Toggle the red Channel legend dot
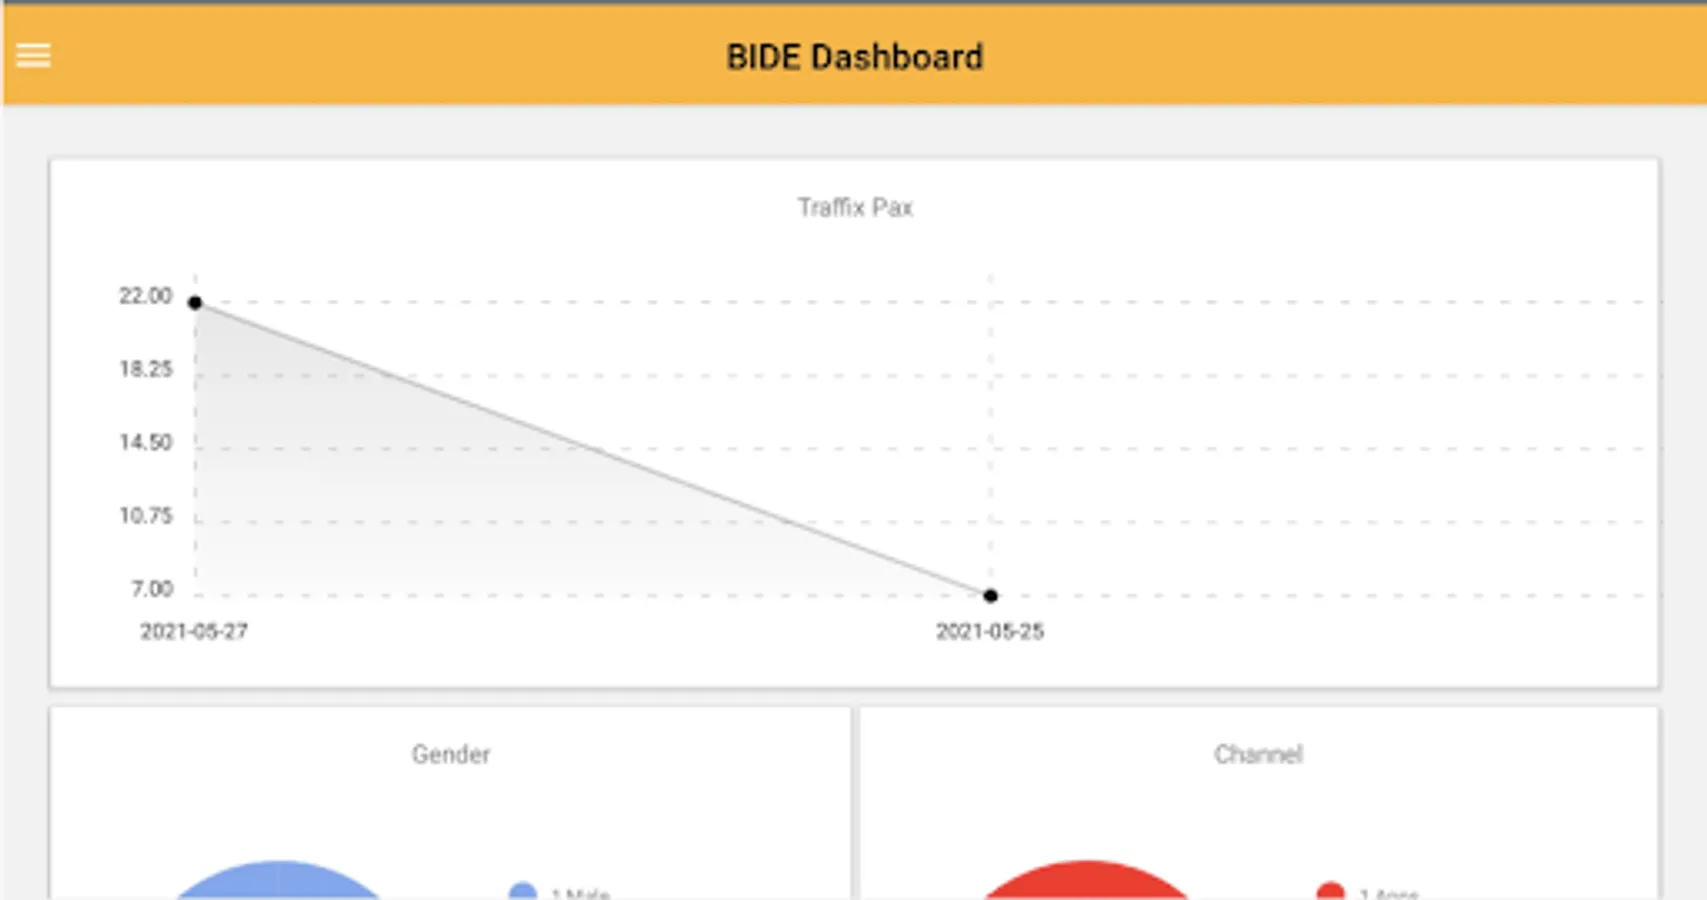Screen dimensions: 1707x900 click(1330, 891)
